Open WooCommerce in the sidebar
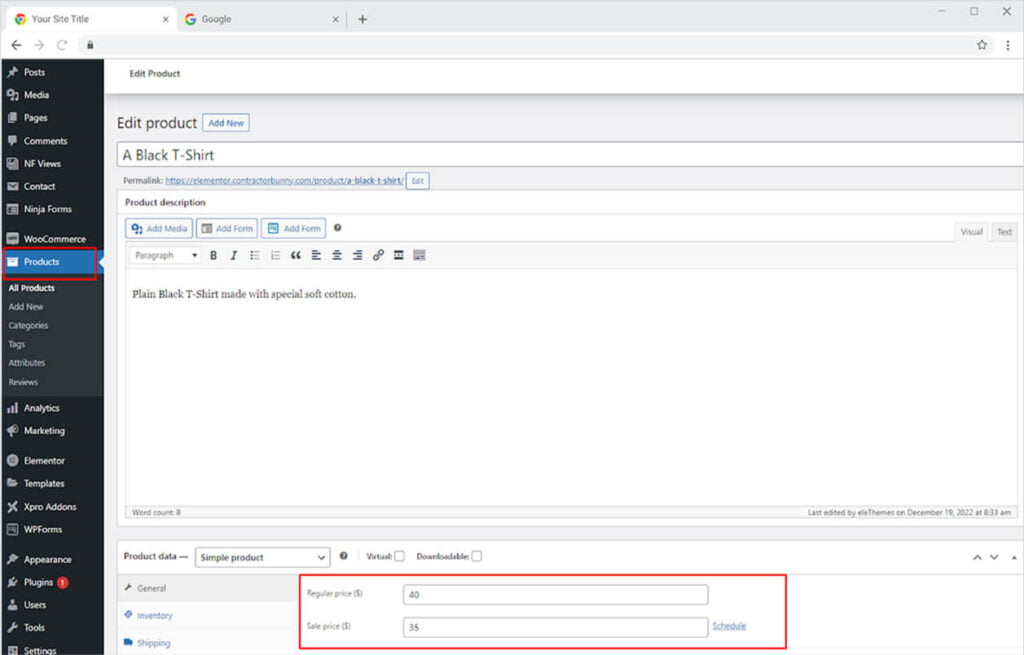1024x655 pixels. pyautogui.click(x=54, y=239)
